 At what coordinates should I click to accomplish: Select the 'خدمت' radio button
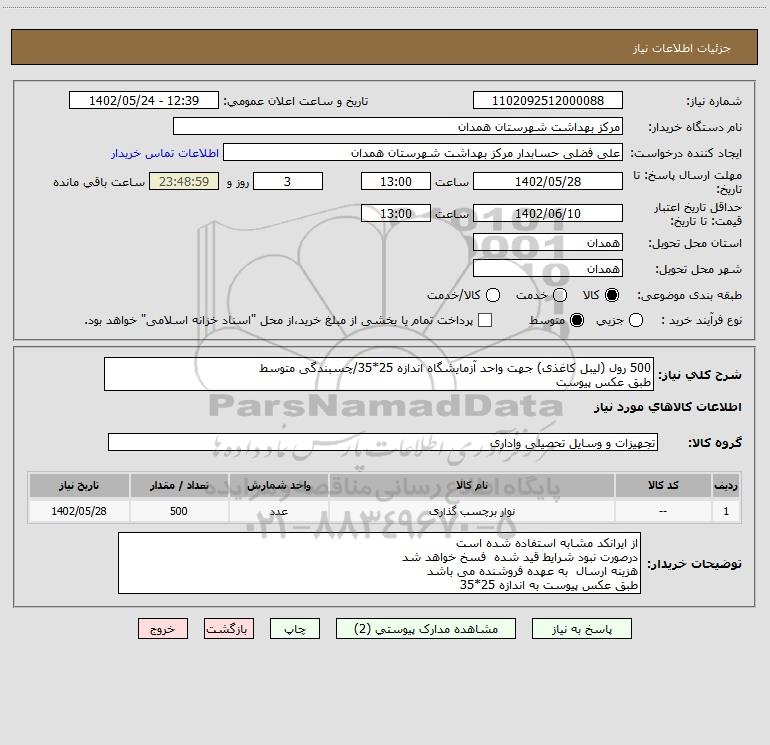coord(560,295)
